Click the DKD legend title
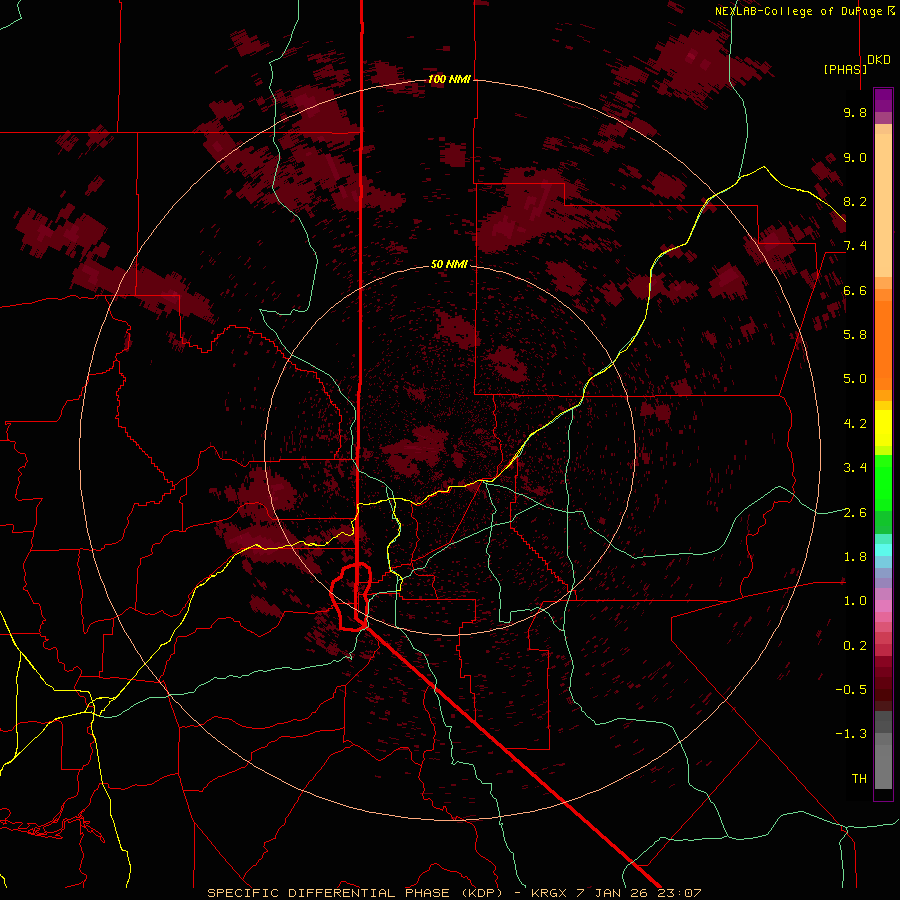Viewport: 900px width, 900px height. click(x=879, y=60)
